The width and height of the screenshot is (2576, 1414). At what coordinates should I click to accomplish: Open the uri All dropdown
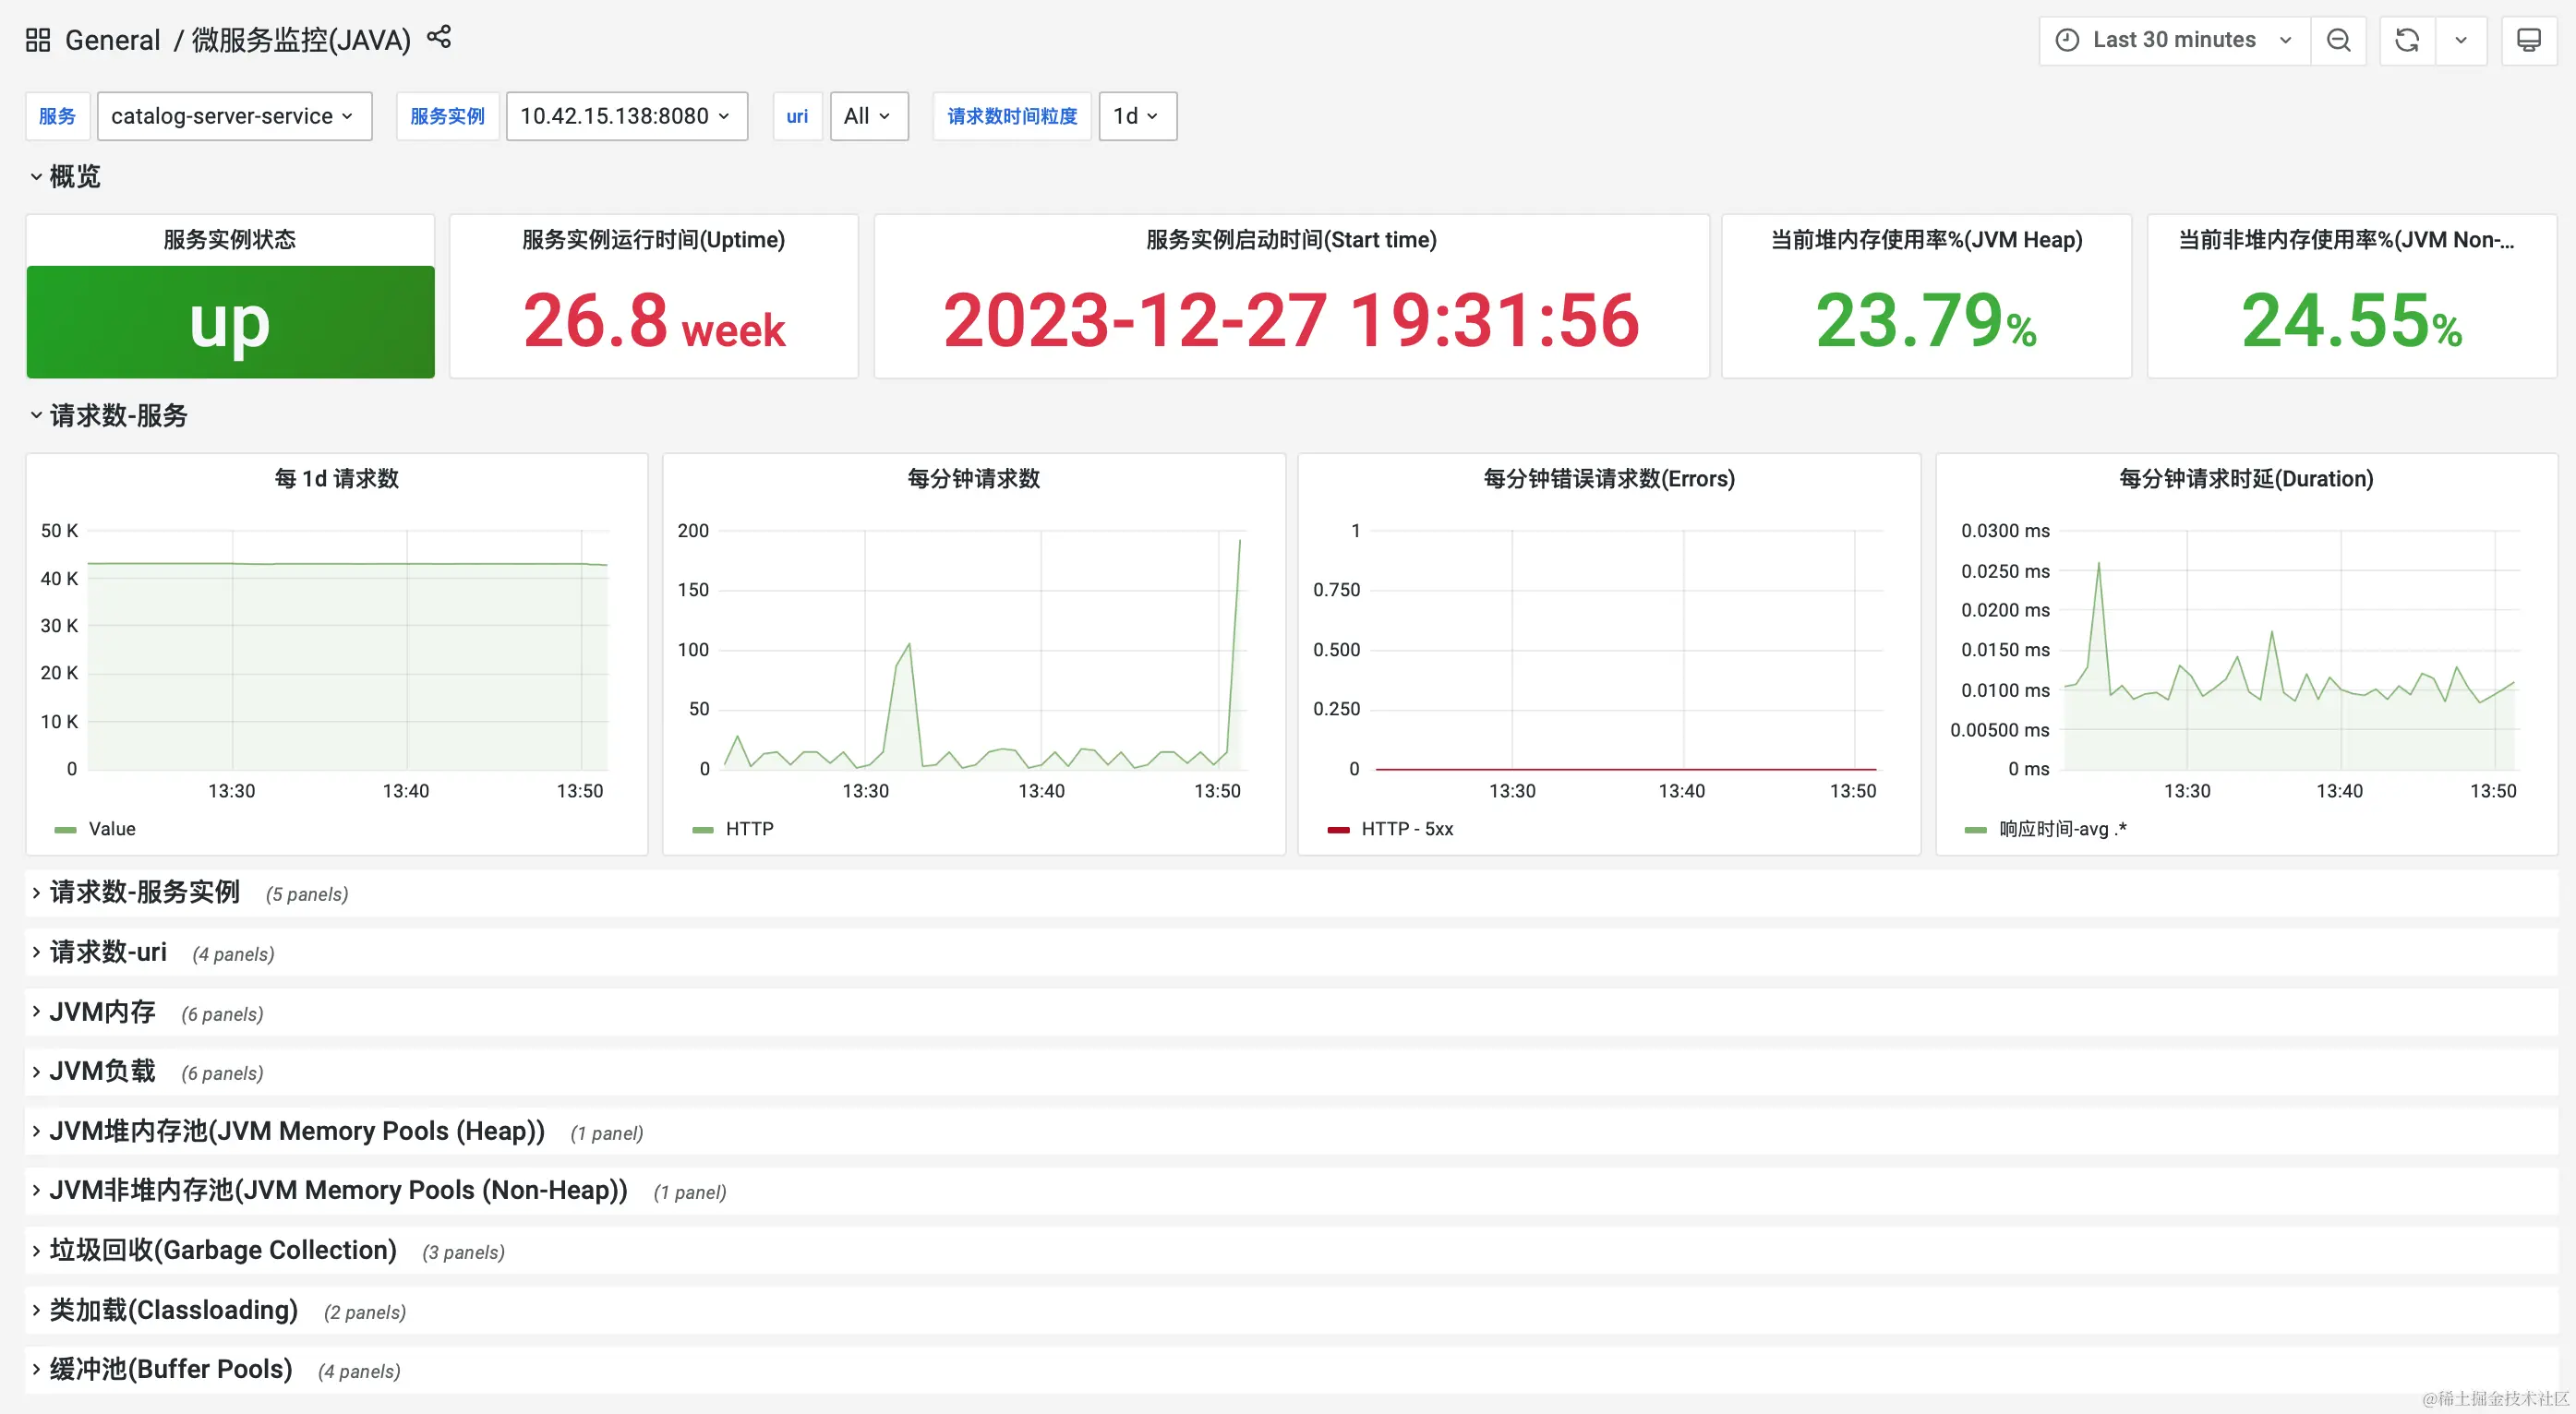[x=868, y=116]
